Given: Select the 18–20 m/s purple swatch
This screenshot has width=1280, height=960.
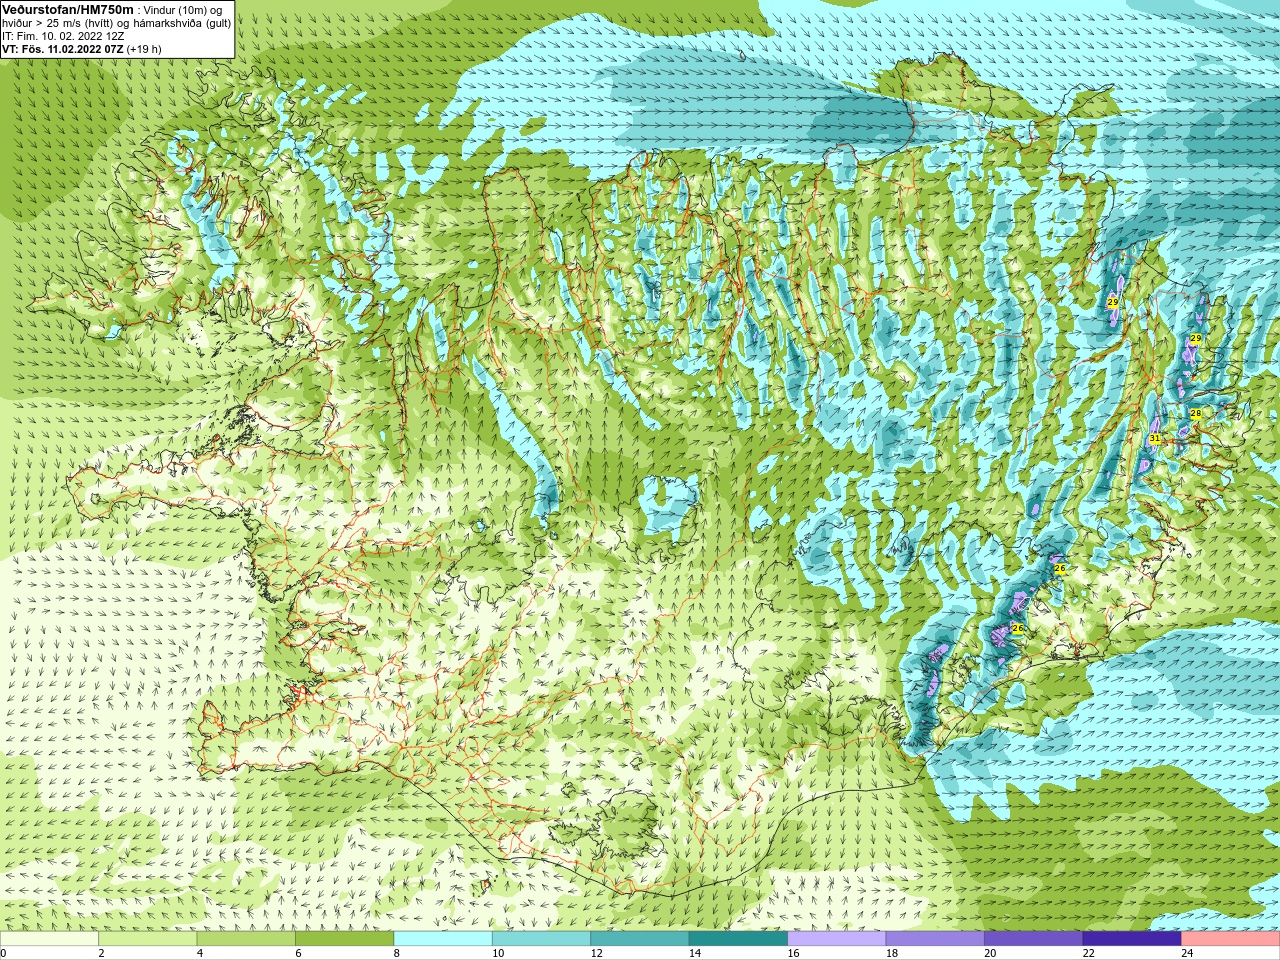Looking at the screenshot, I should (x=935, y=938).
